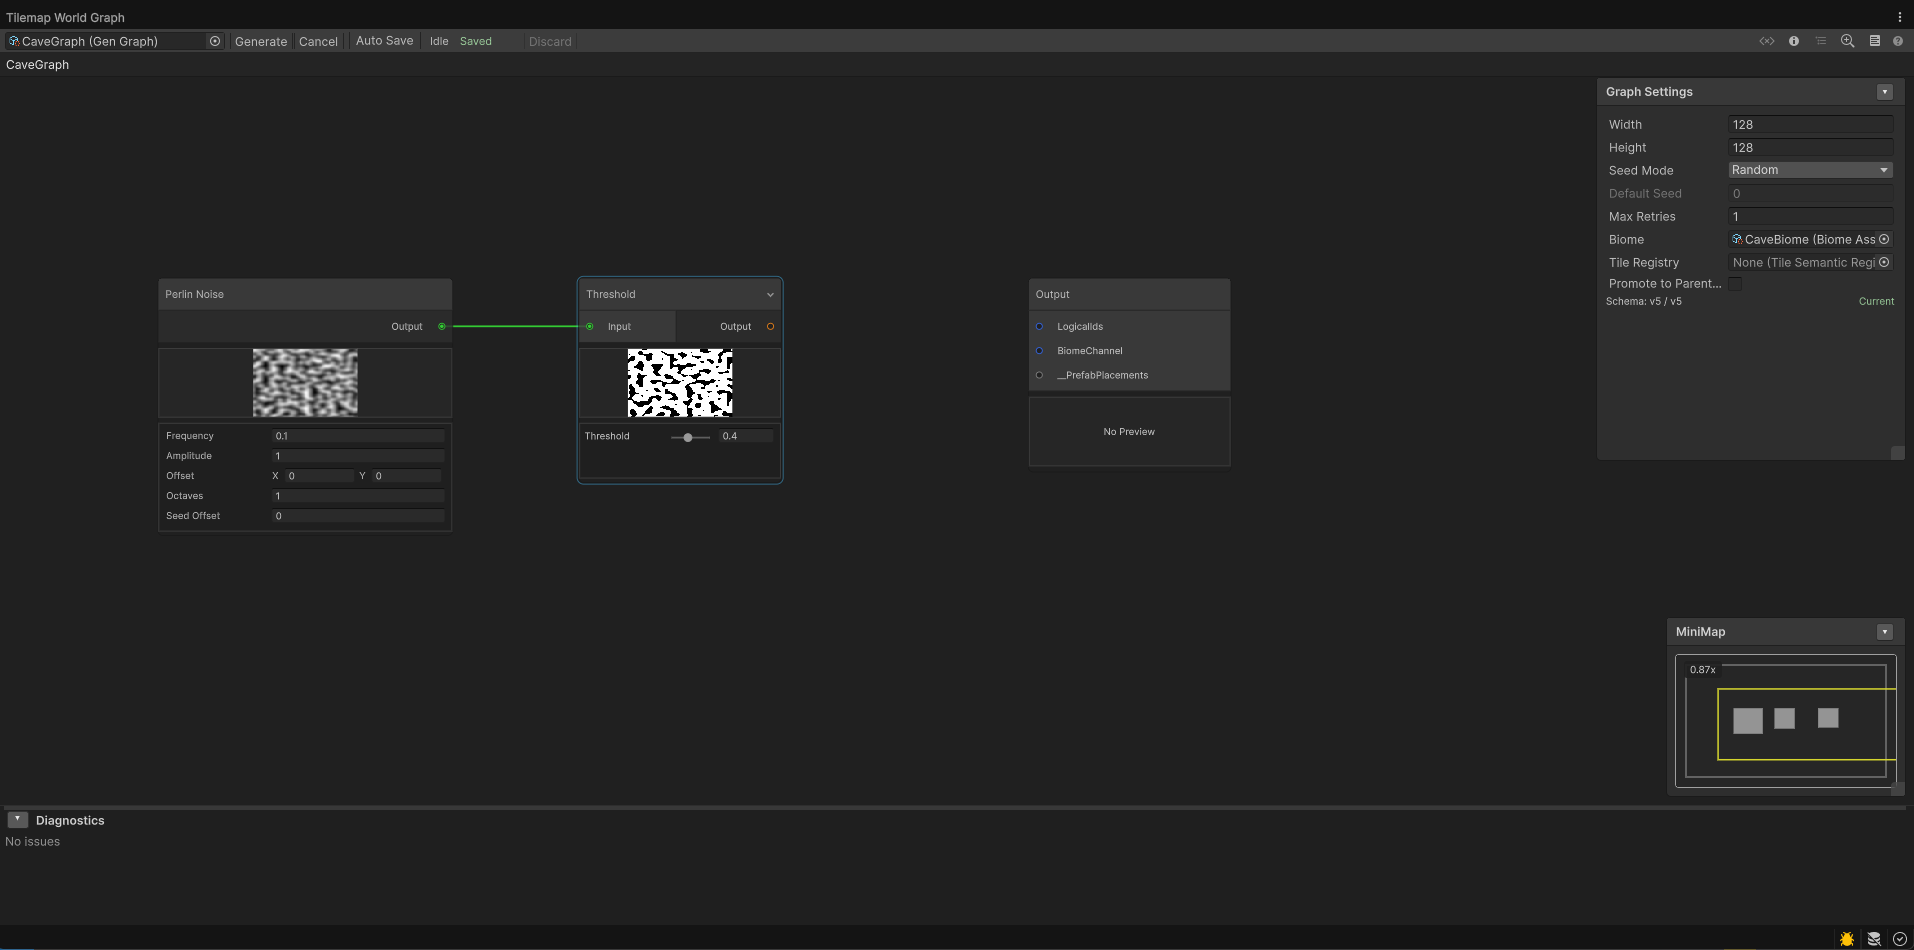Click the Frequency field 0.1
Screen dimensions: 1914x950
[x=358, y=436]
